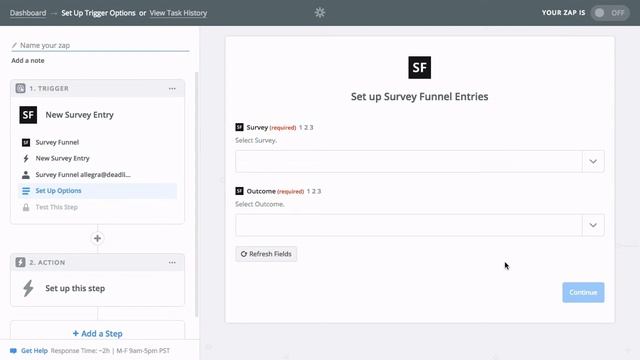640x360 pixels.
Task: Open the Outcome dropdown field
Action: 420,225
